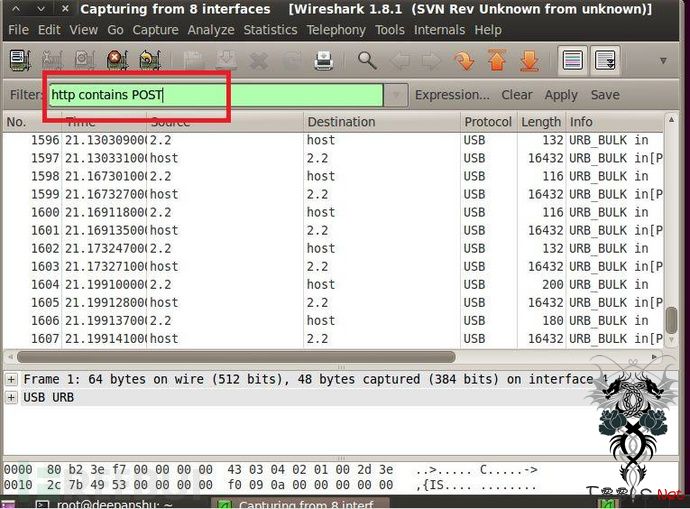The image size is (690, 509).
Task: Jump to the first packet
Action: [496, 61]
